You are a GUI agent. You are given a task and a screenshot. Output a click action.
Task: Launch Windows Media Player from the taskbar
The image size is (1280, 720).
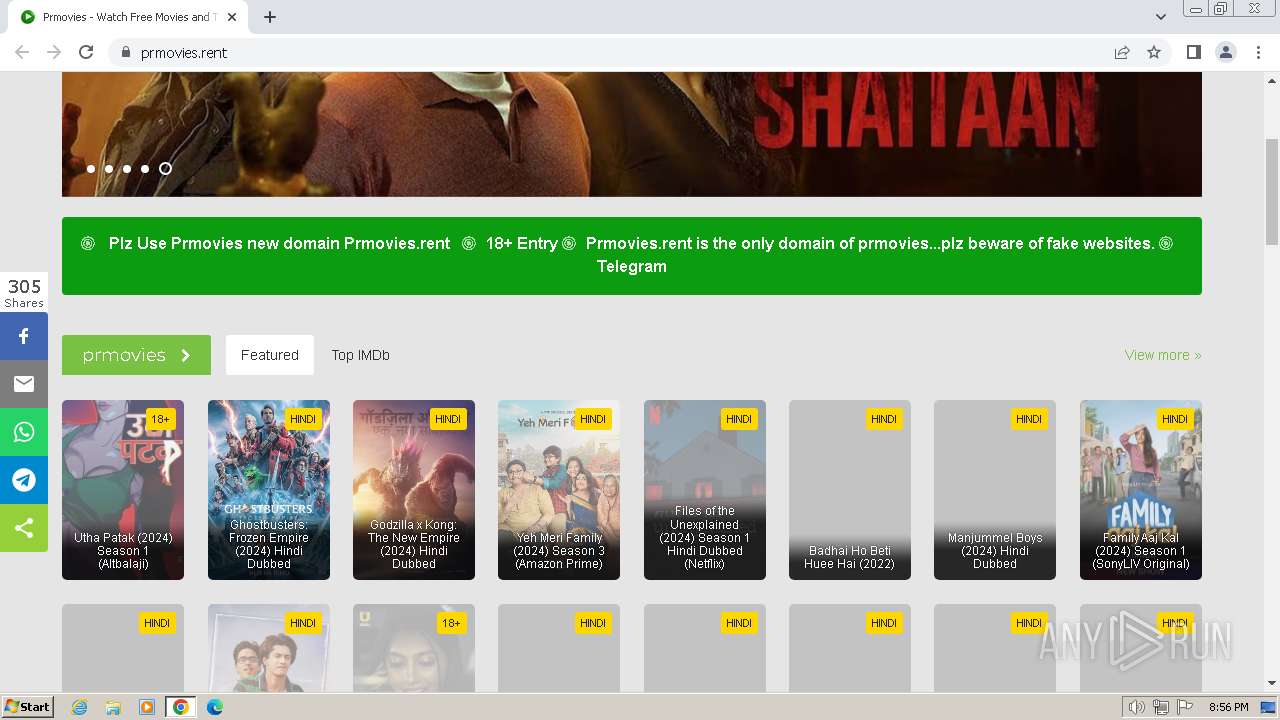click(x=147, y=707)
